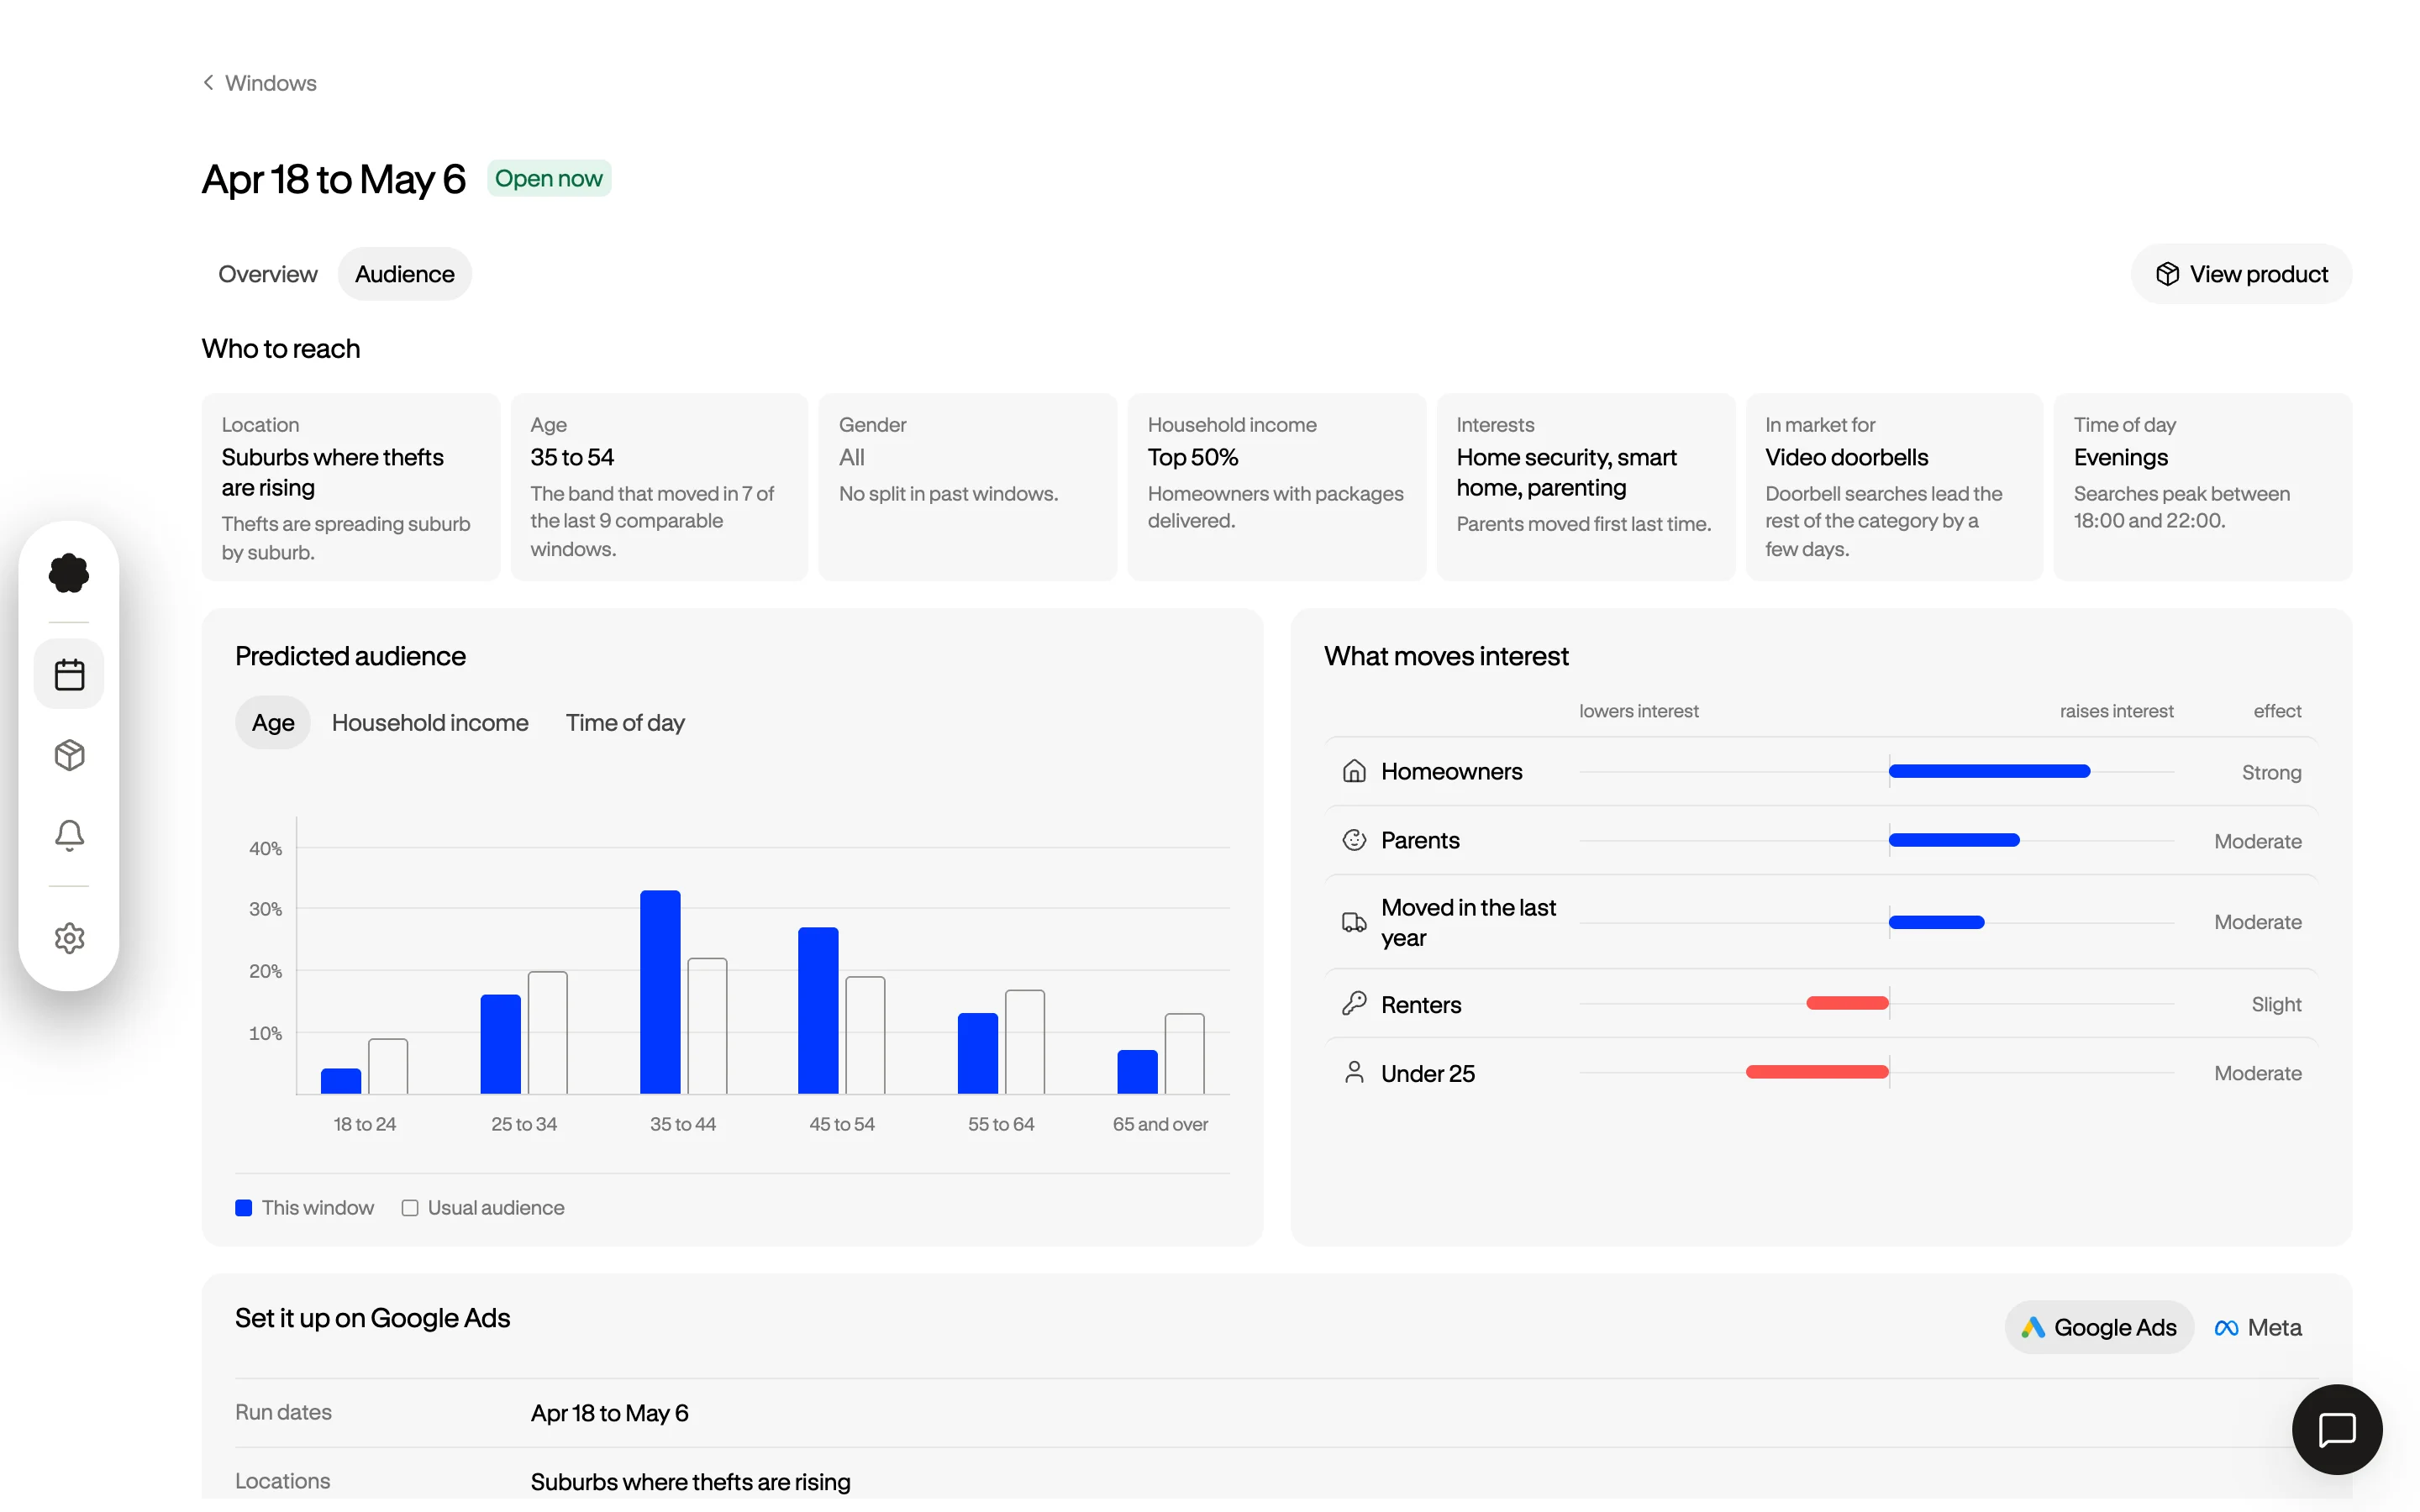Open the Interests card
Viewport: 2420px width, 1512px height.
(x=1585, y=487)
